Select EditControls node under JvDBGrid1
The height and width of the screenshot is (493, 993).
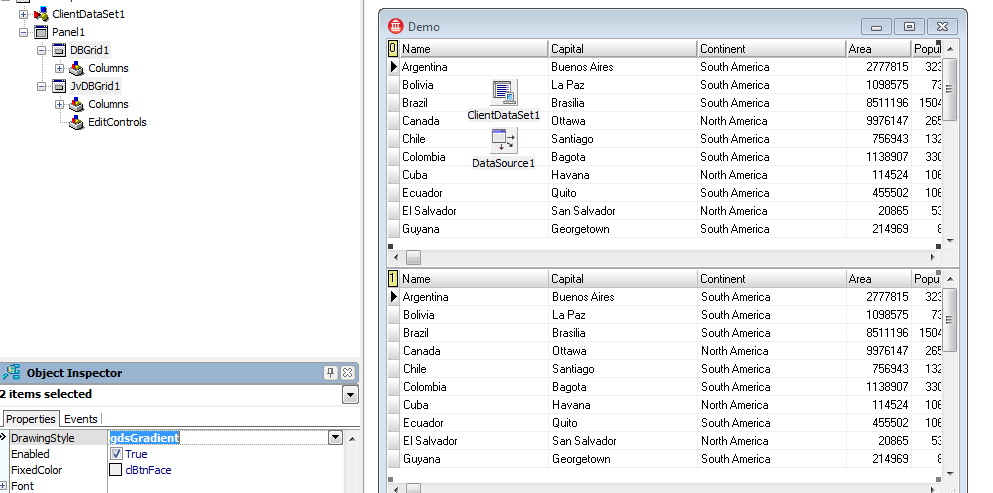pos(116,122)
